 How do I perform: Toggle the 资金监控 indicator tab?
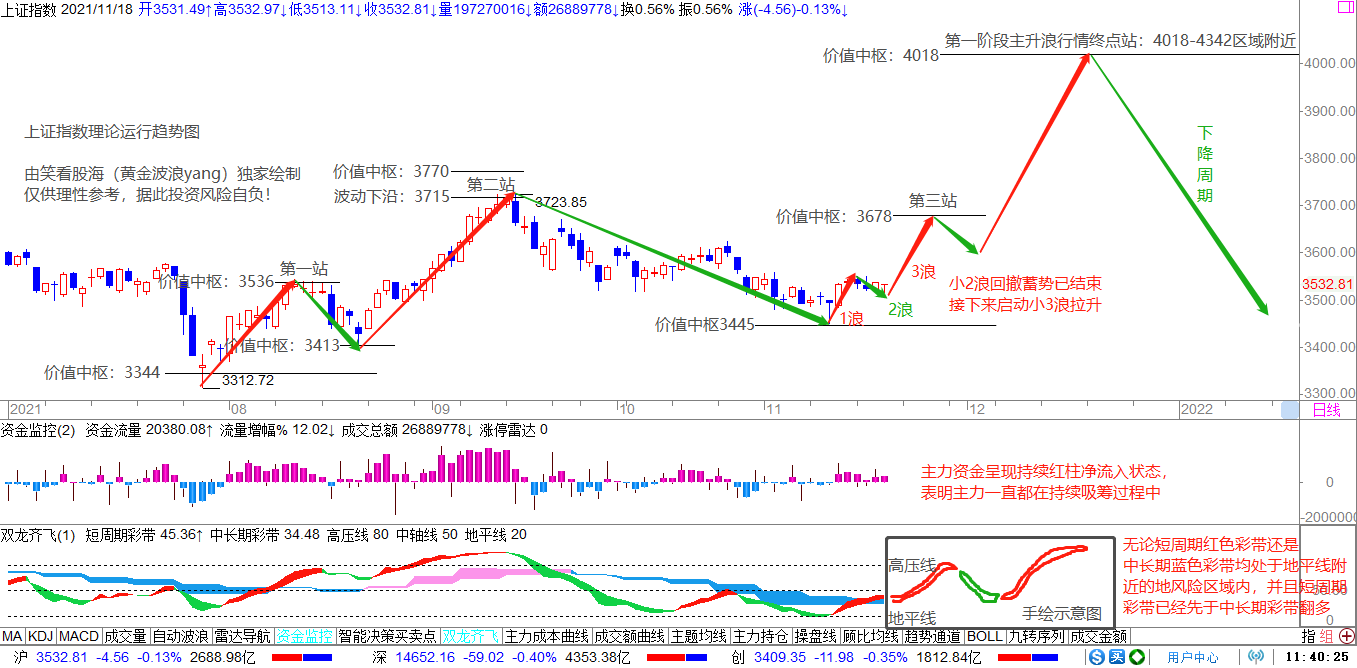pos(304,636)
